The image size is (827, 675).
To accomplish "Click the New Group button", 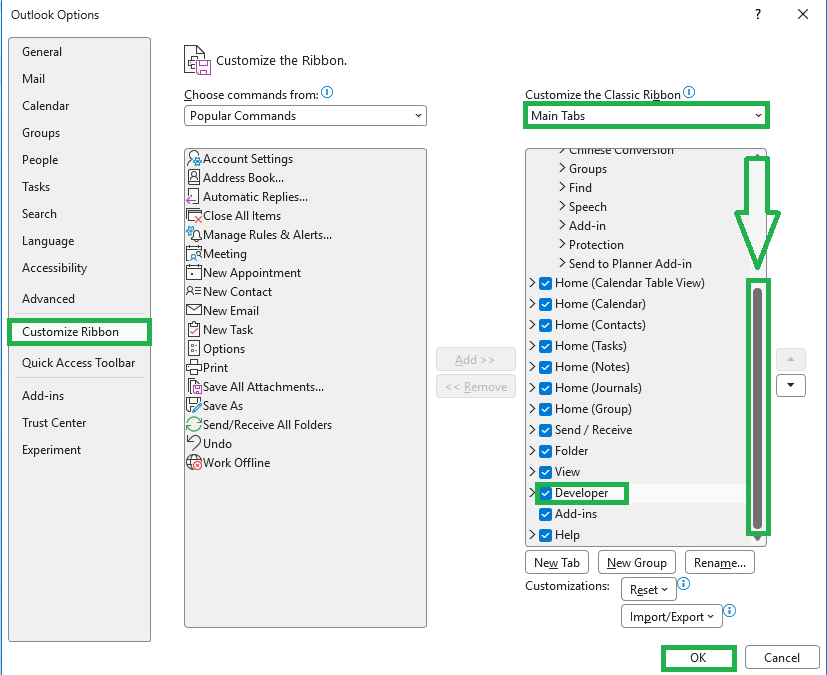I will tap(637, 563).
